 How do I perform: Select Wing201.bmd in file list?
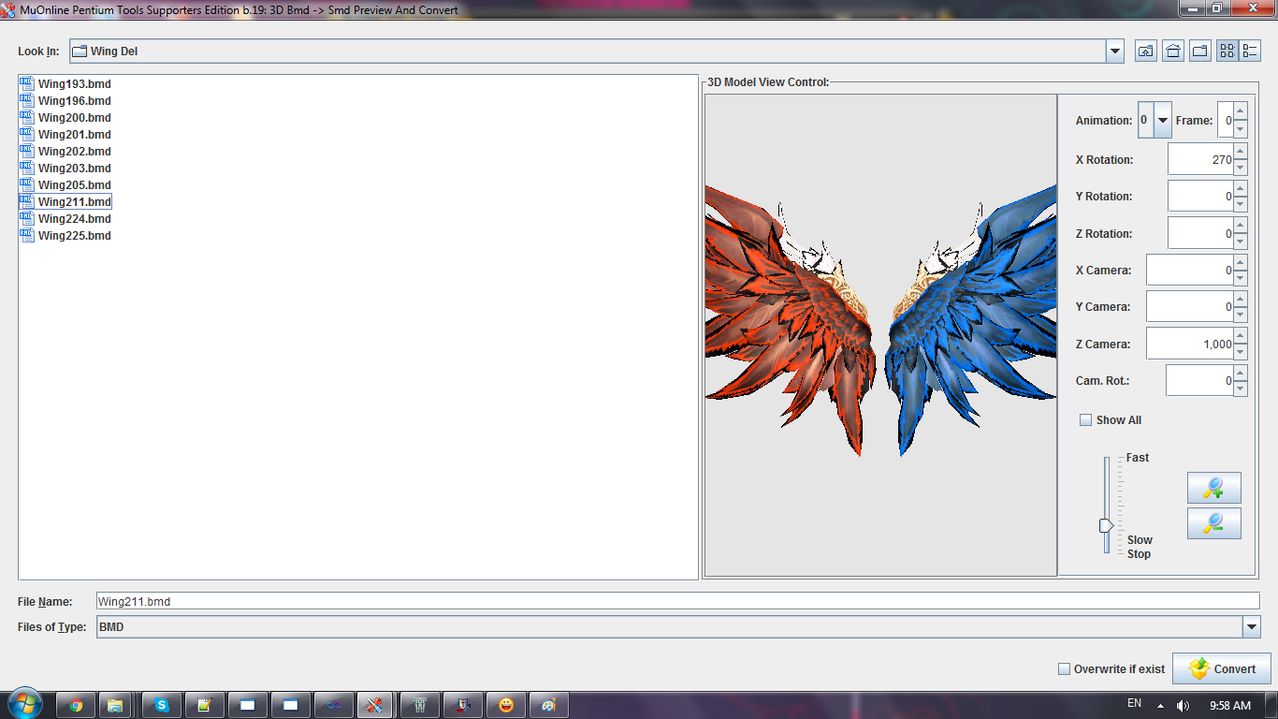pyautogui.click(x=65, y=135)
